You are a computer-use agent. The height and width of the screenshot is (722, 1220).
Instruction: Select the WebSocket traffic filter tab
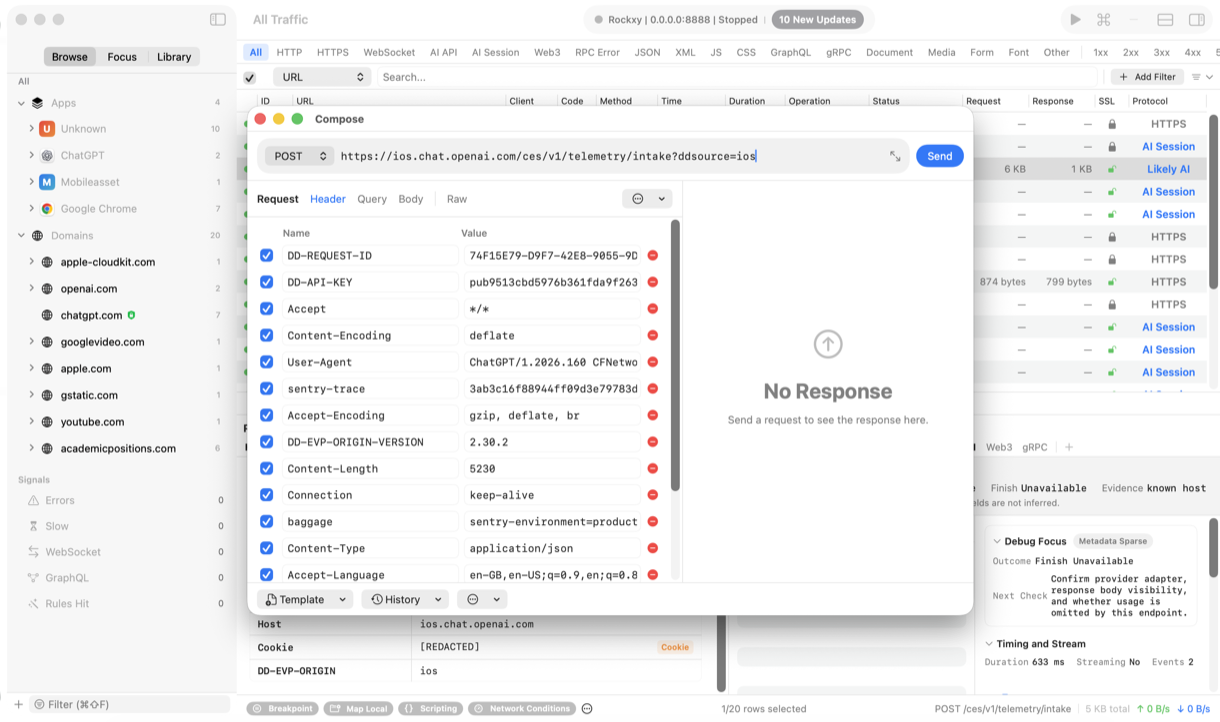click(389, 52)
